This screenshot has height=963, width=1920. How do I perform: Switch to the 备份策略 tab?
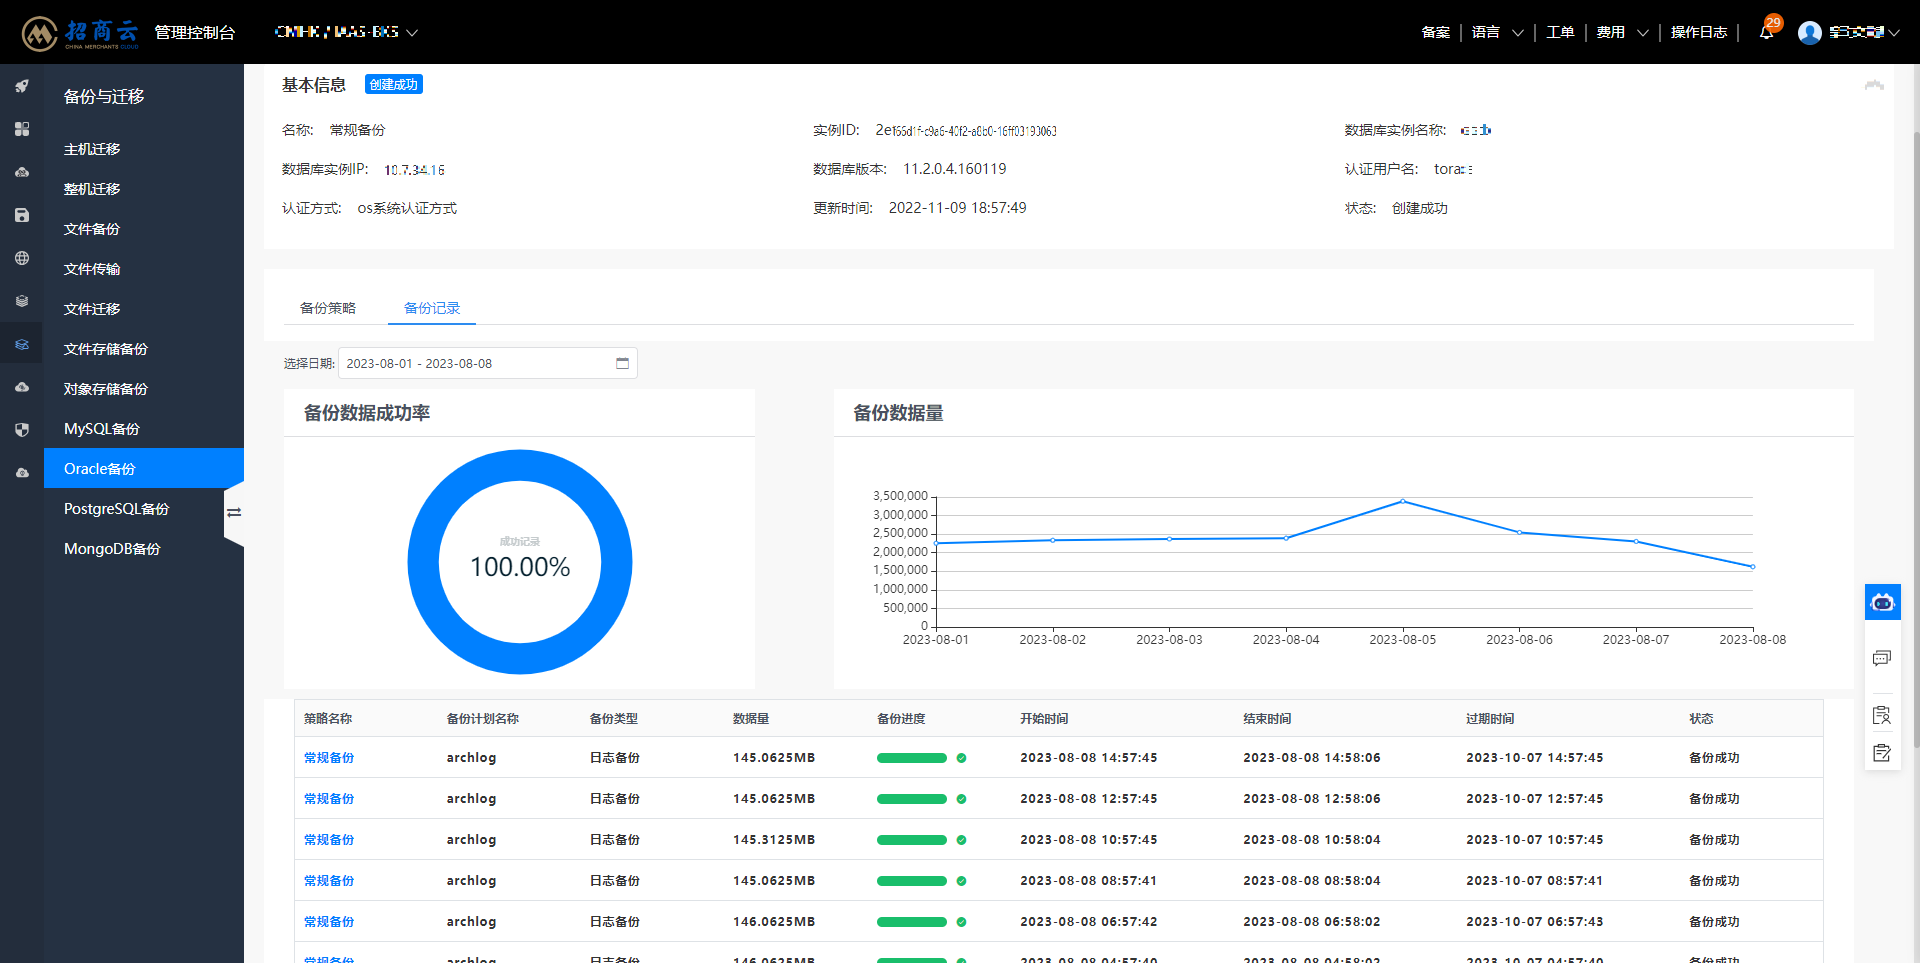click(328, 308)
